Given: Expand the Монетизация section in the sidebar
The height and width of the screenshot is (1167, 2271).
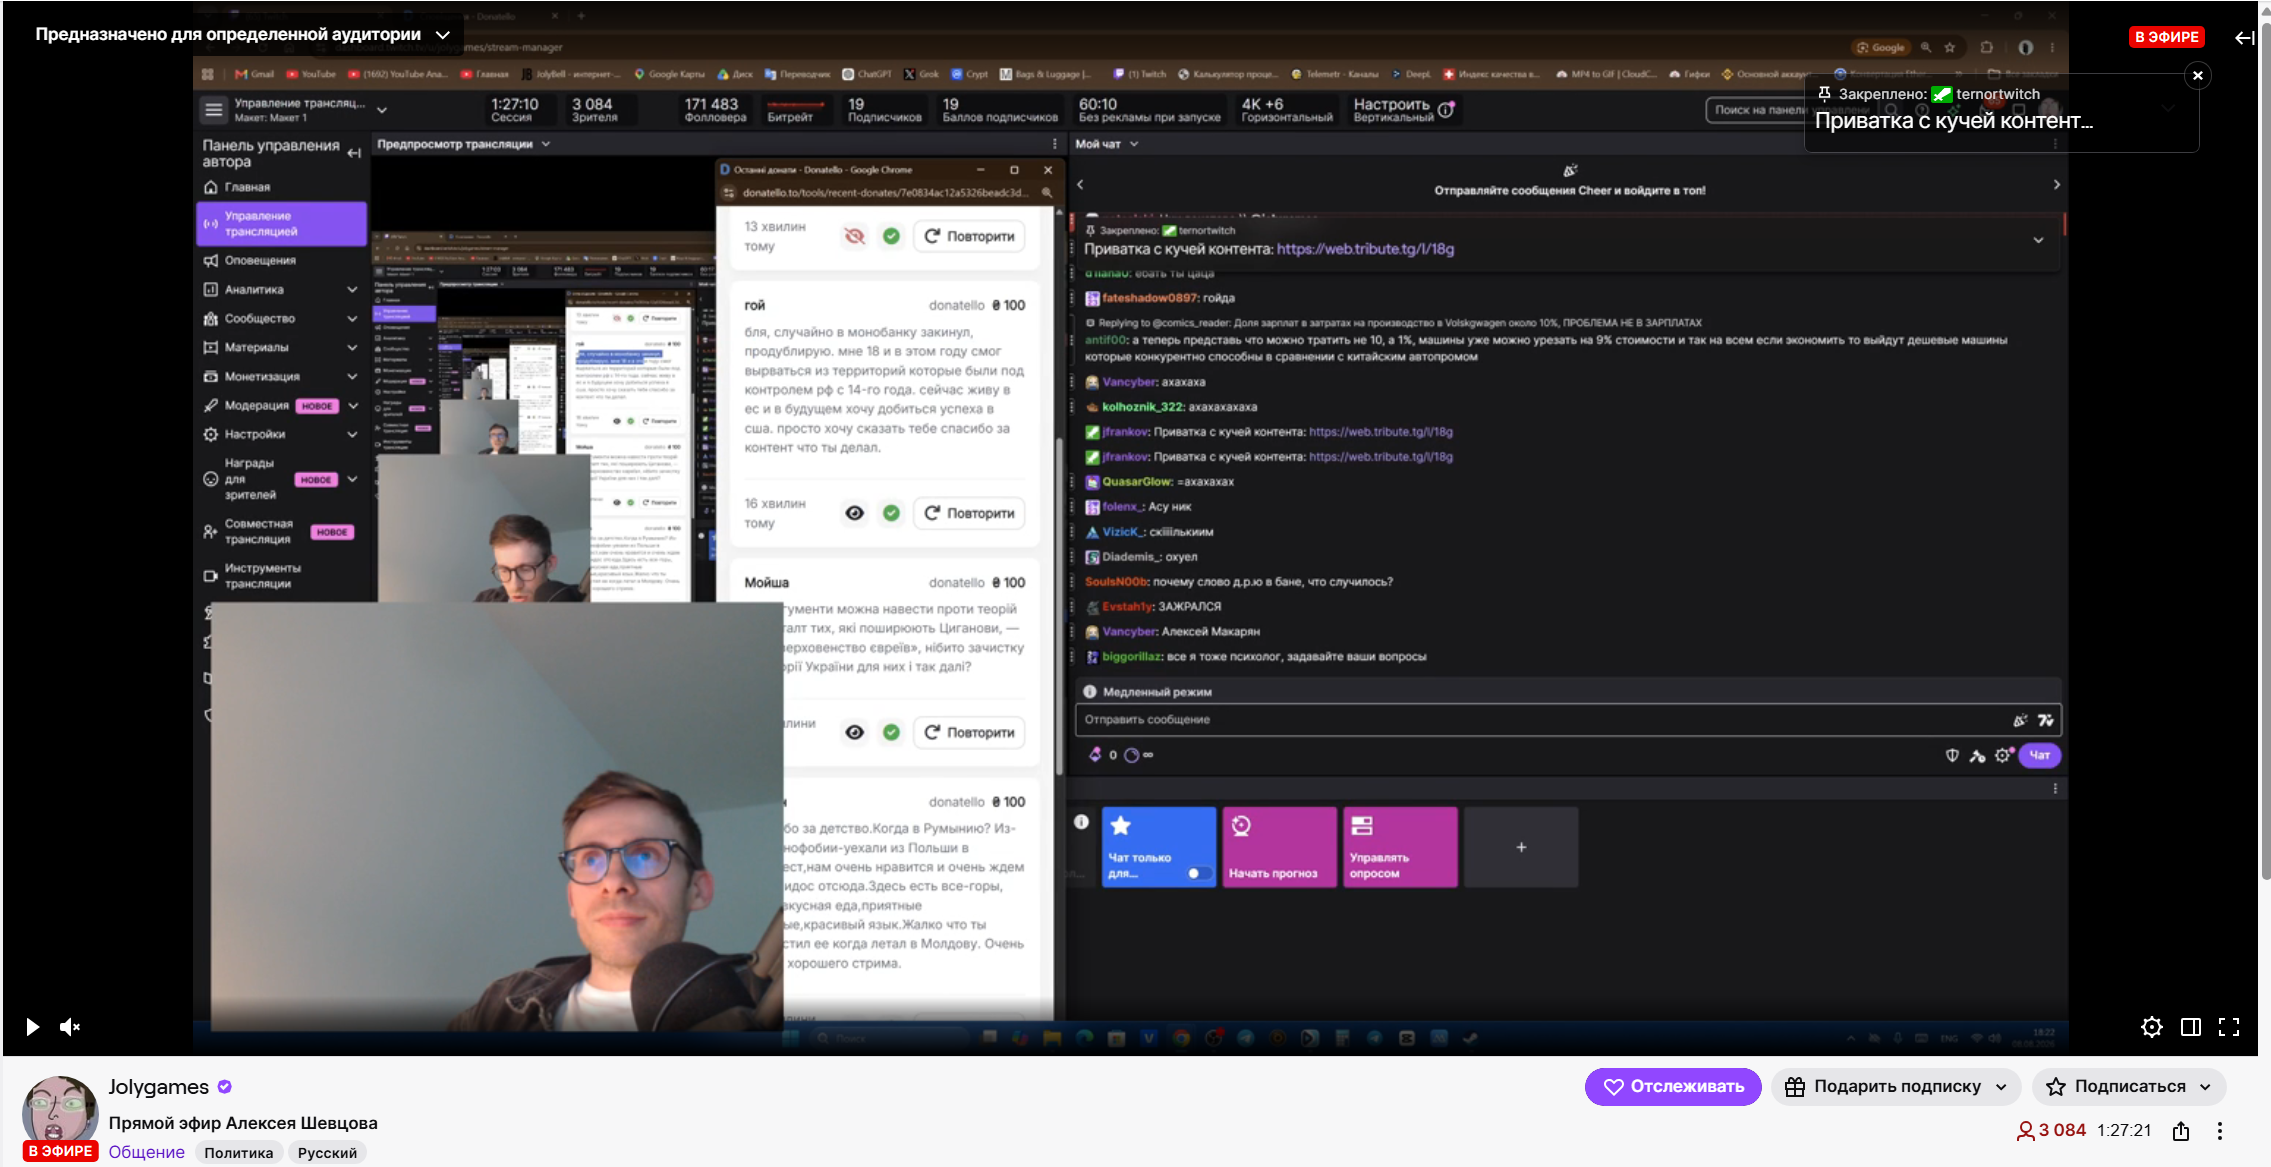Looking at the screenshot, I should click(x=352, y=377).
